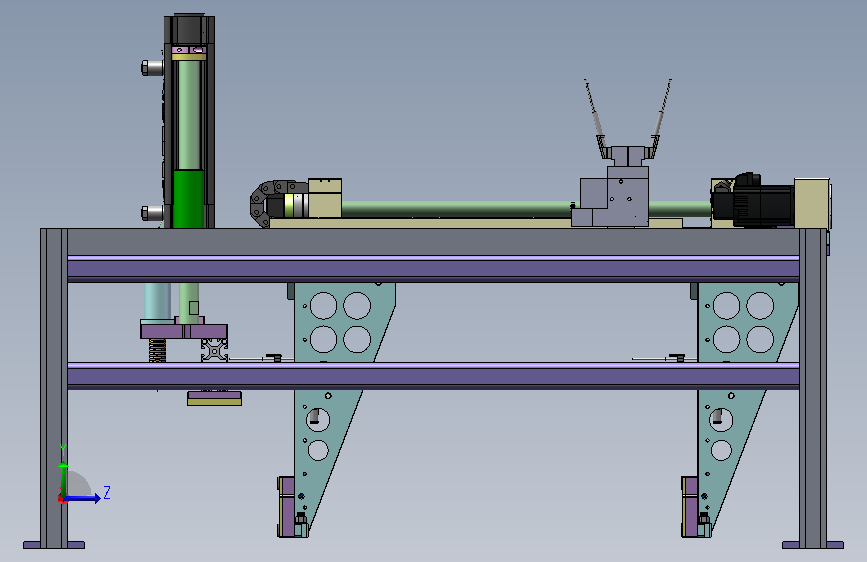
Task: Pick the light-blue cylinder under the table
Action: [x=157, y=301]
